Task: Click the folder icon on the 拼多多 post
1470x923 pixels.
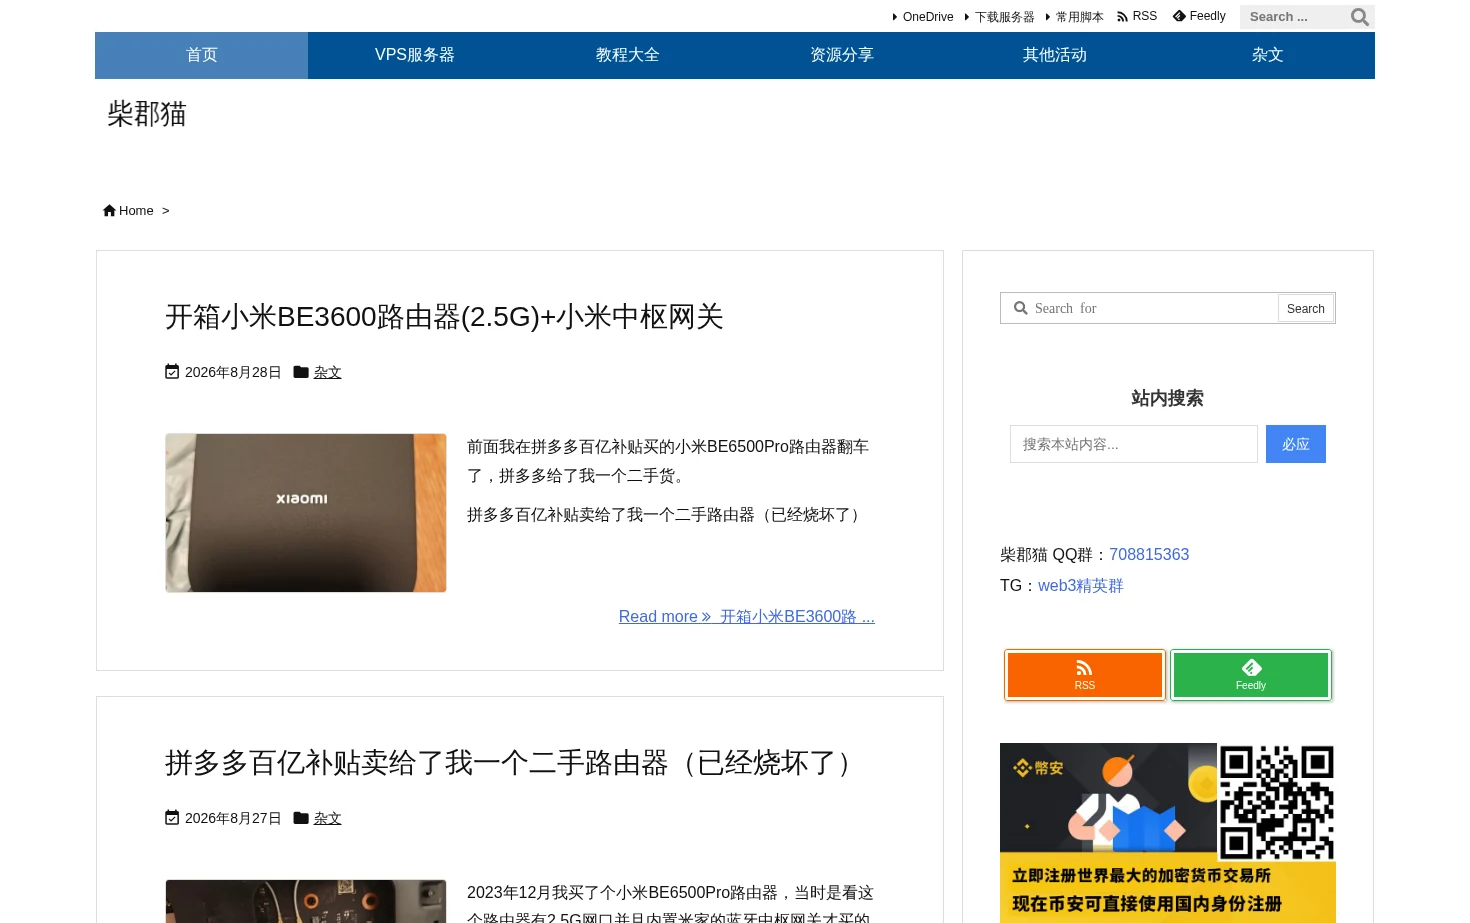Action: (x=301, y=818)
